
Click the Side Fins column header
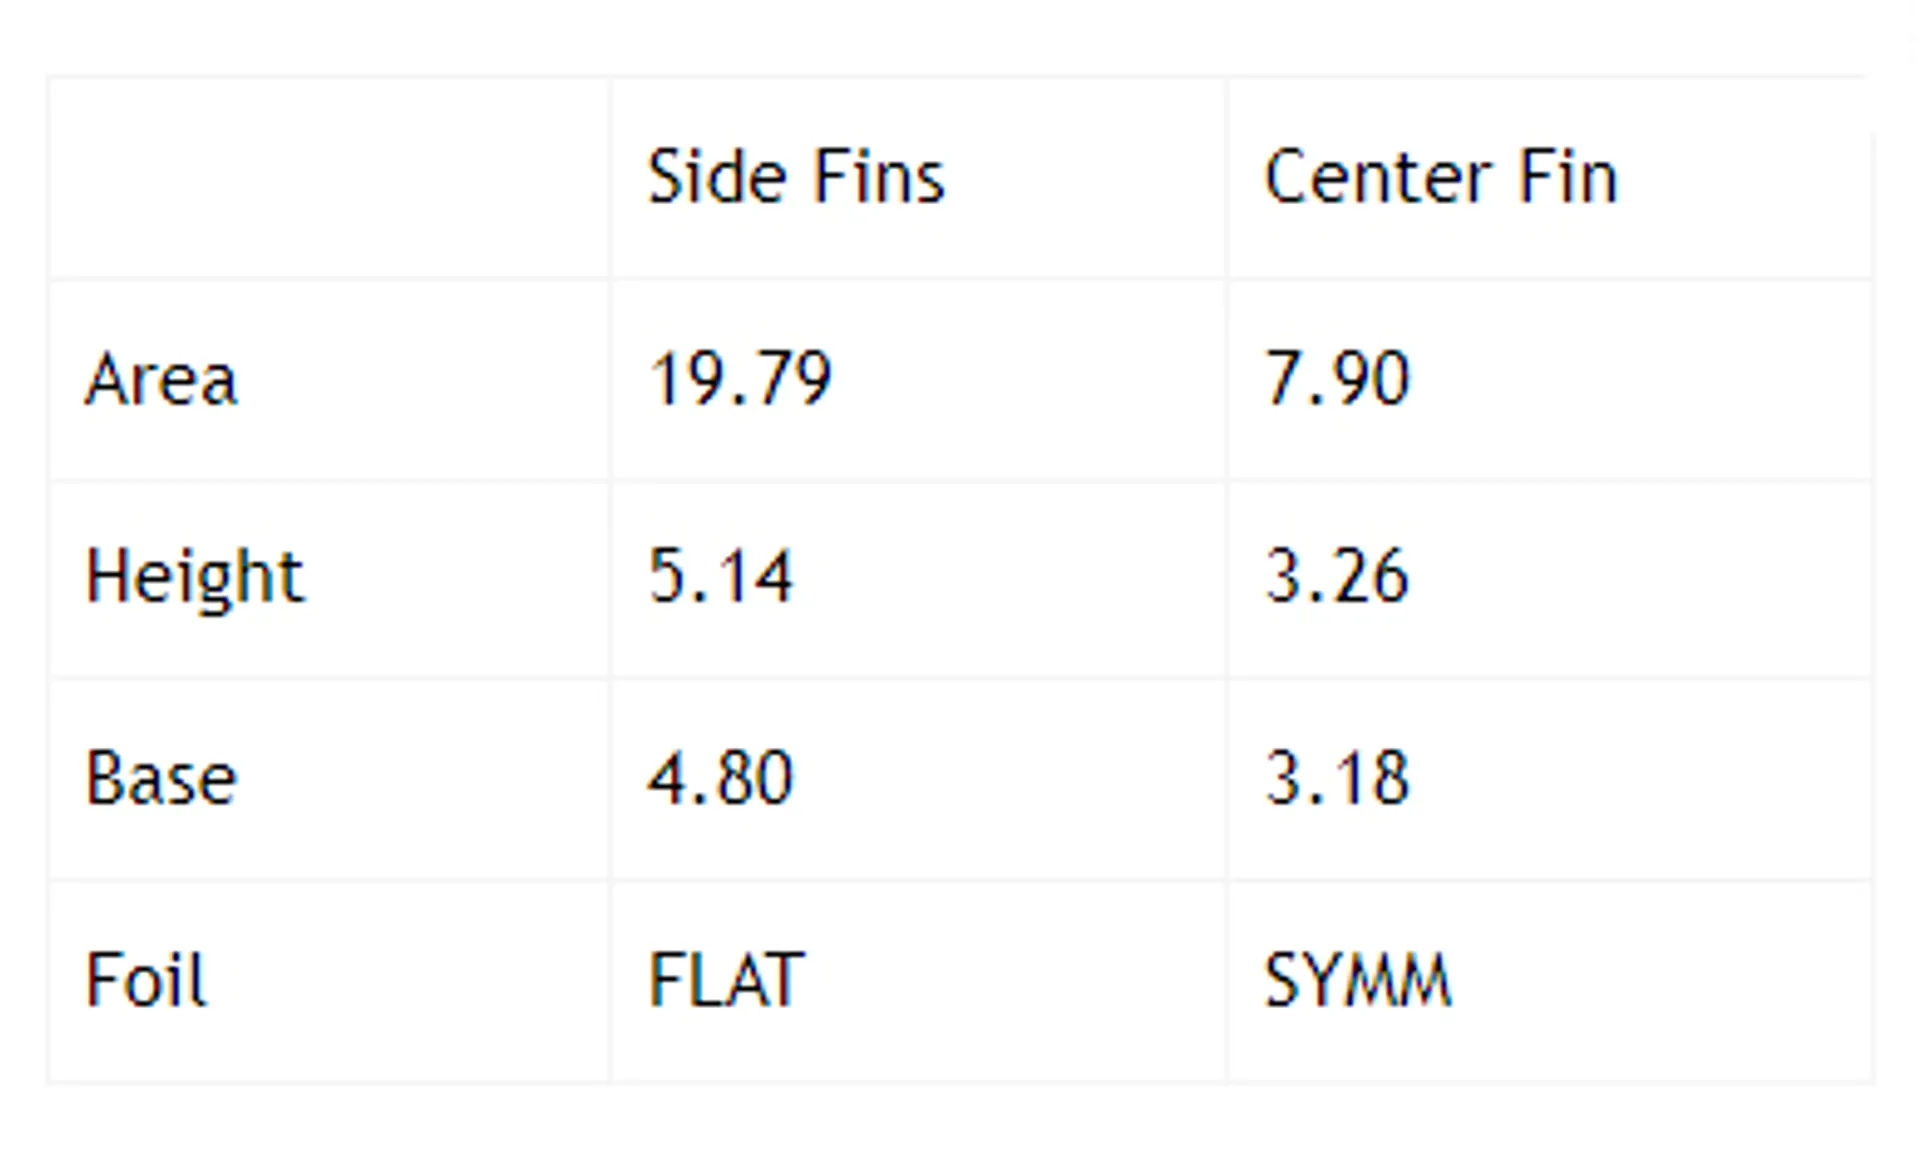796,178
